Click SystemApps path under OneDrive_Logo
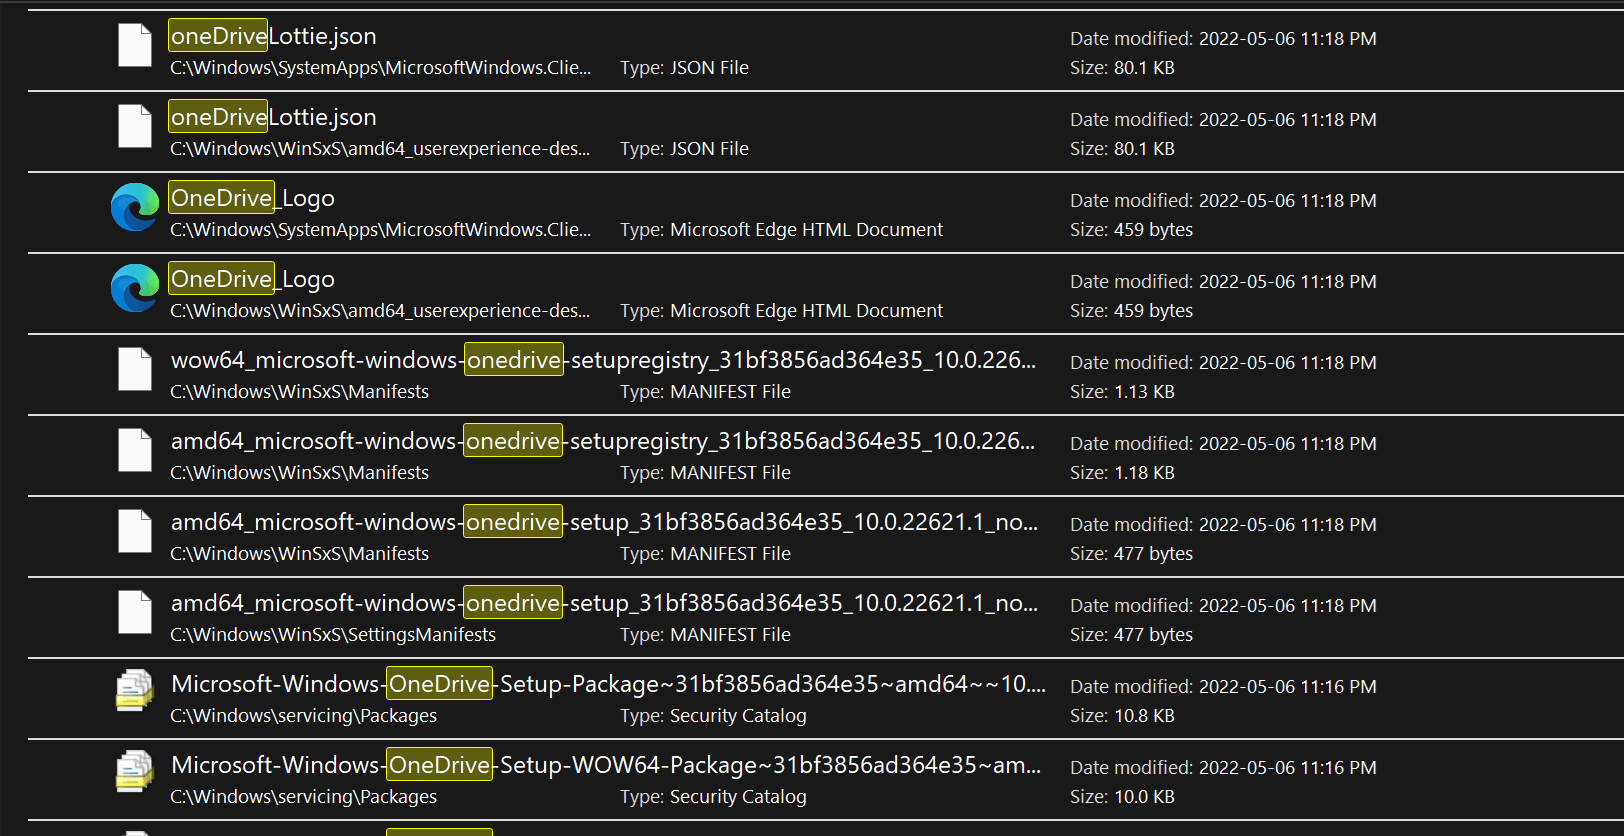Screen dimensions: 1624x836 tap(380, 230)
